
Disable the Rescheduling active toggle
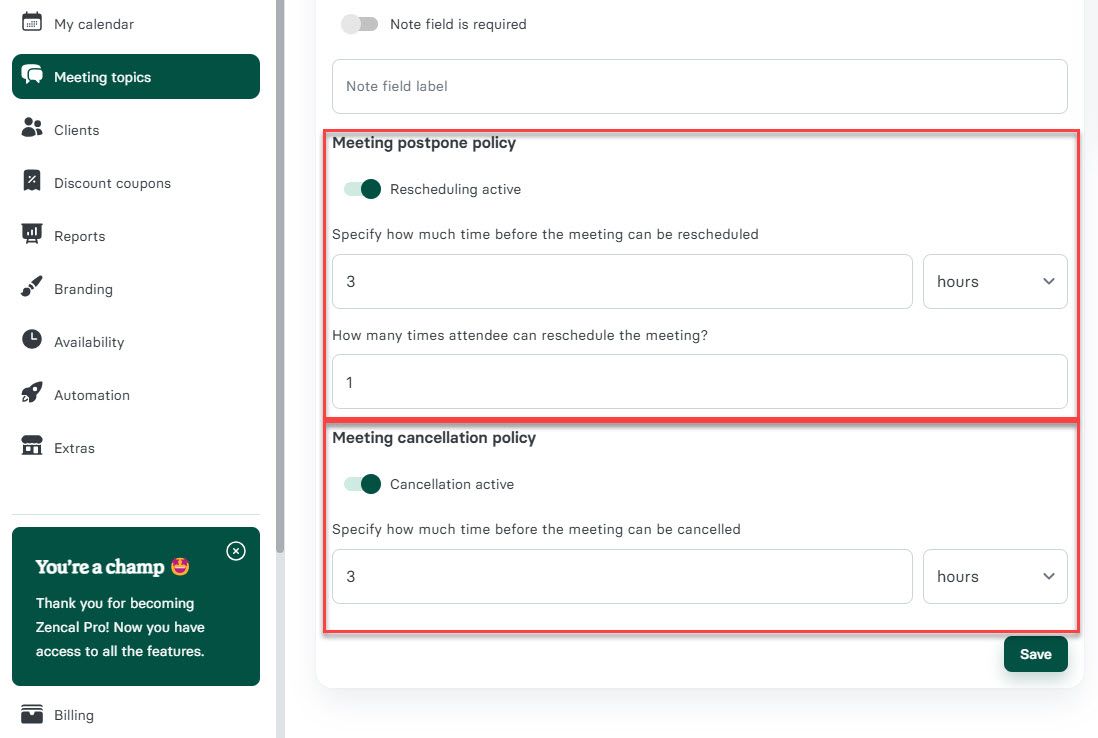[361, 189]
